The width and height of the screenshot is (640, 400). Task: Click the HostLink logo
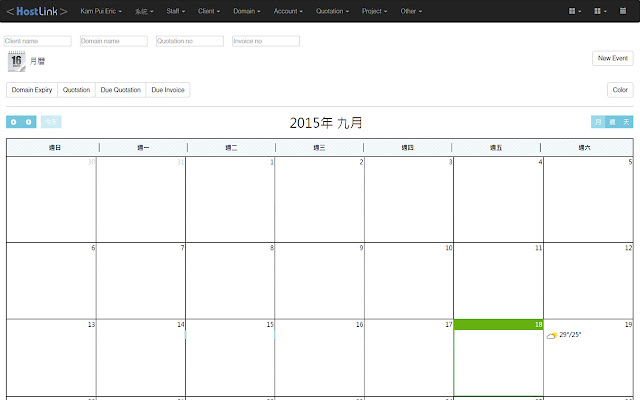(x=36, y=11)
